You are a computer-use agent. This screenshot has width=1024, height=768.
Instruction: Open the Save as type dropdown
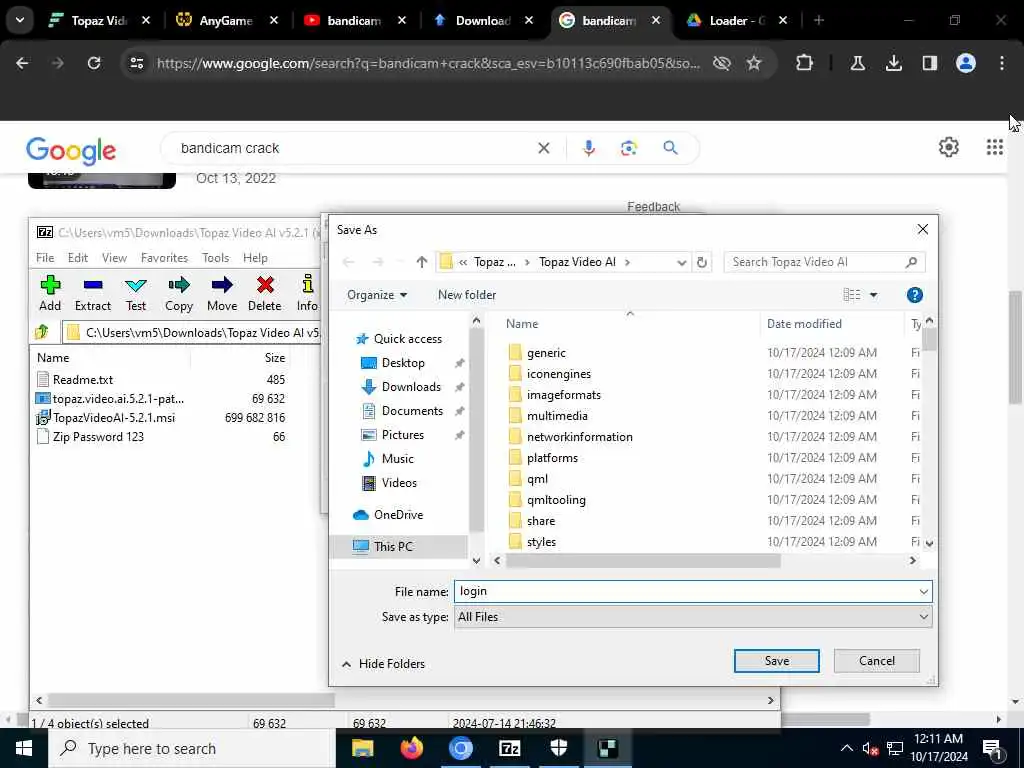click(x=923, y=617)
